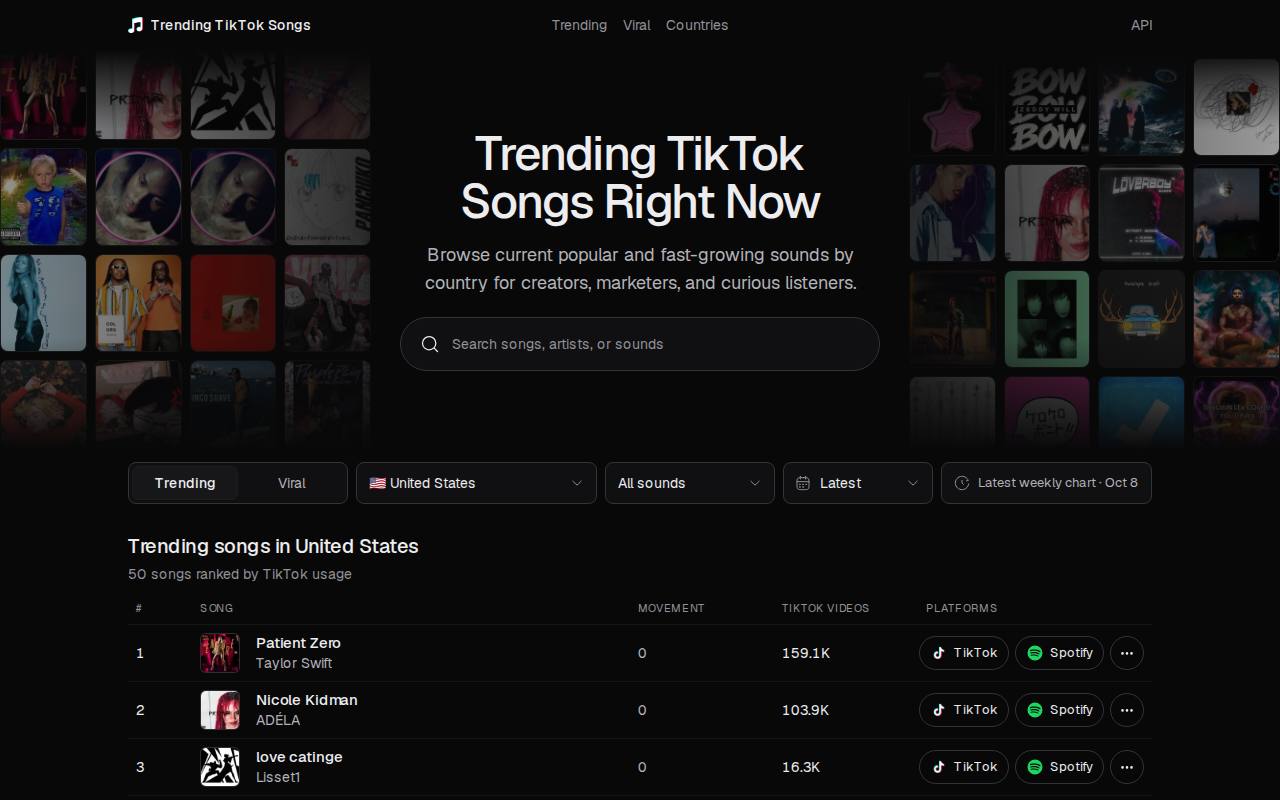This screenshot has width=1280, height=800.
Task: Open Nicole Kidman on Spotify
Action: coord(1059,710)
